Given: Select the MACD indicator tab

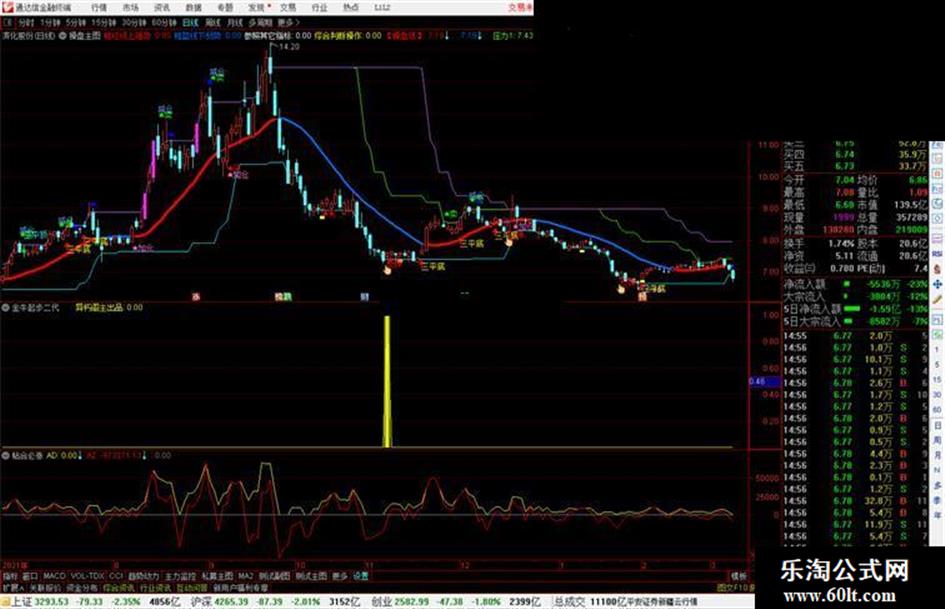Looking at the screenshot, I should pos(54,576).
